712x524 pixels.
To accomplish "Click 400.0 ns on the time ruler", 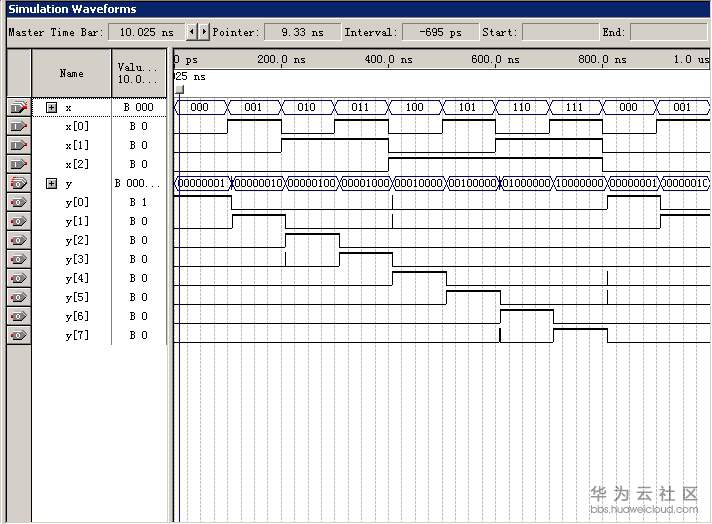I will [389, 59].
